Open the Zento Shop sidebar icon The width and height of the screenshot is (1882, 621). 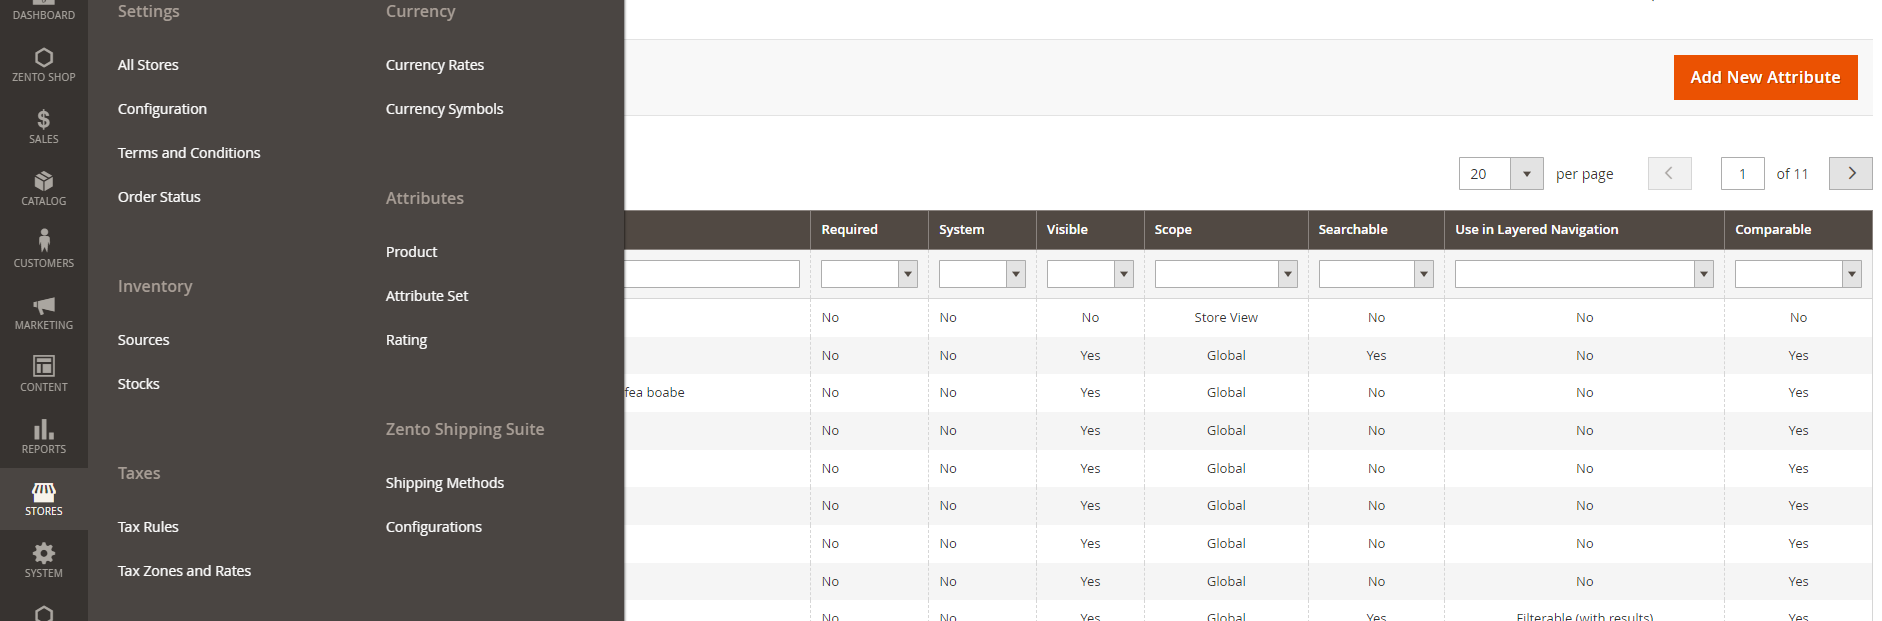[44, 64]
